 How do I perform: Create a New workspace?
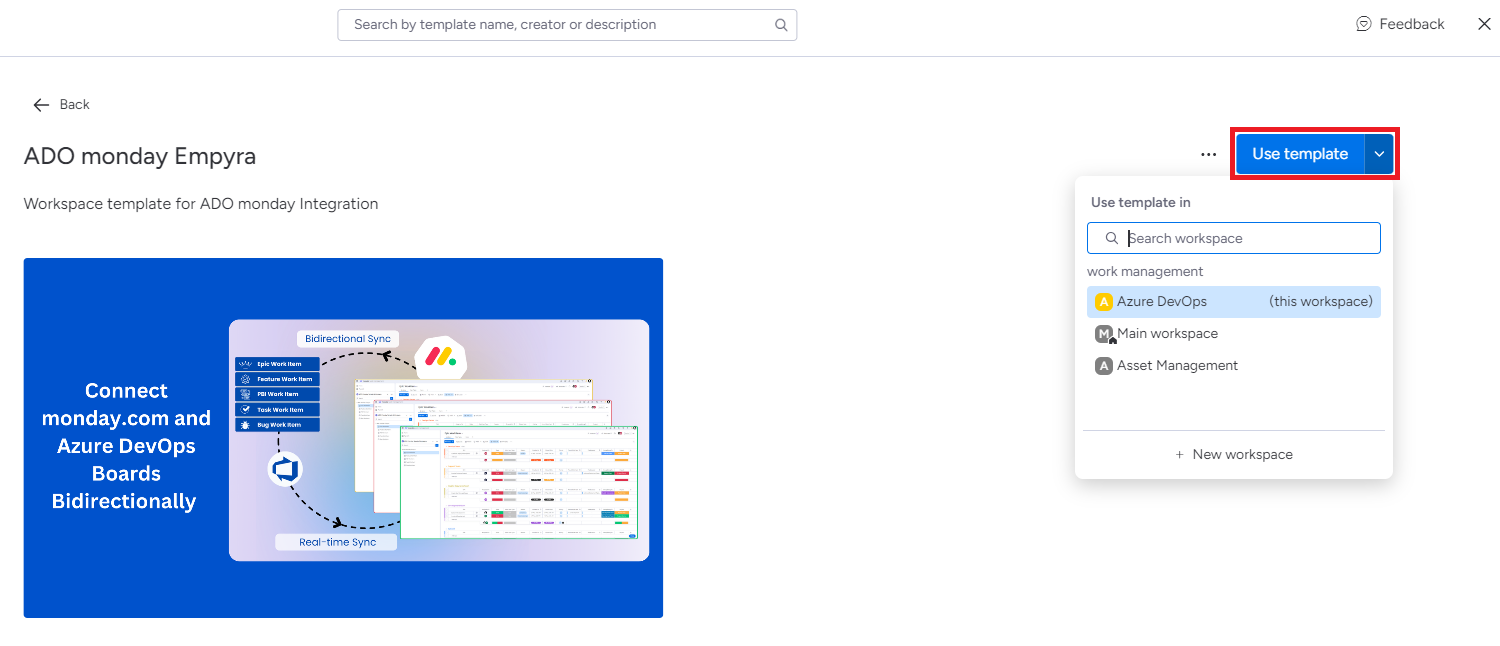pyautogui.click(x=1234, y=454)
